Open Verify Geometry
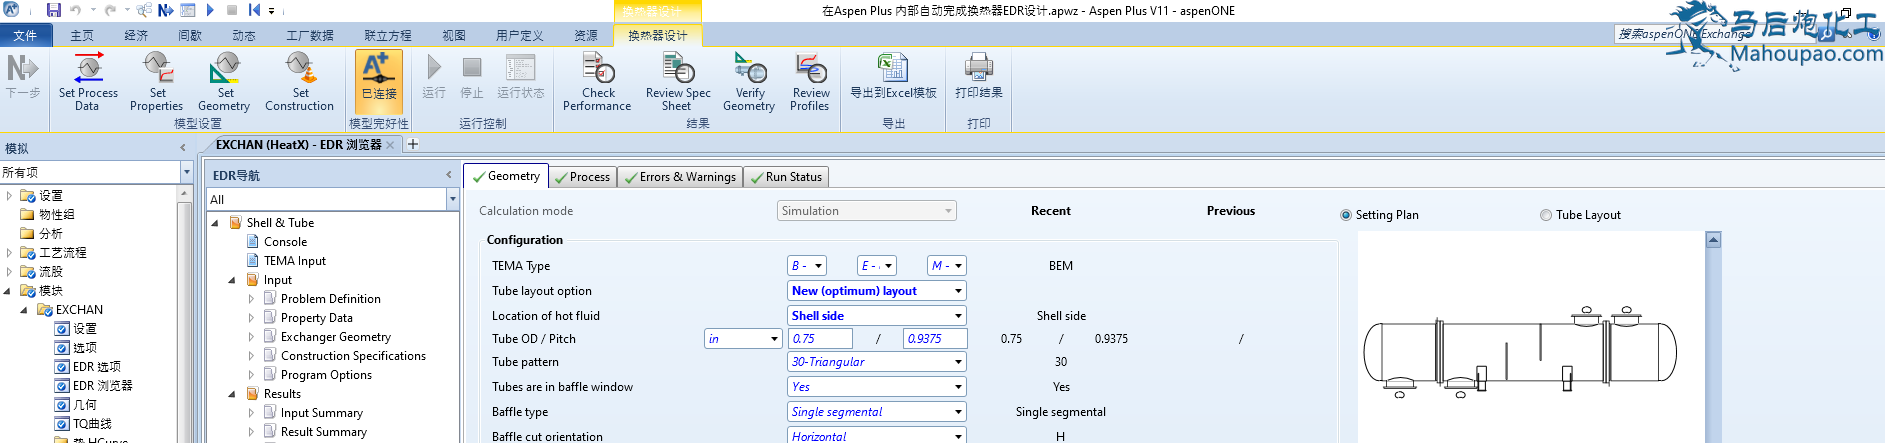This screenshot has height=443, width=1885. 749,82
